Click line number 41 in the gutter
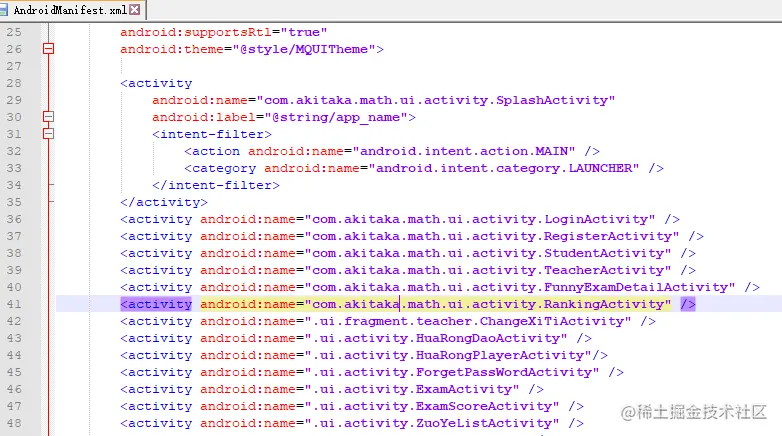This screenshot has height=436, width=782. click(x=14, y=304)
